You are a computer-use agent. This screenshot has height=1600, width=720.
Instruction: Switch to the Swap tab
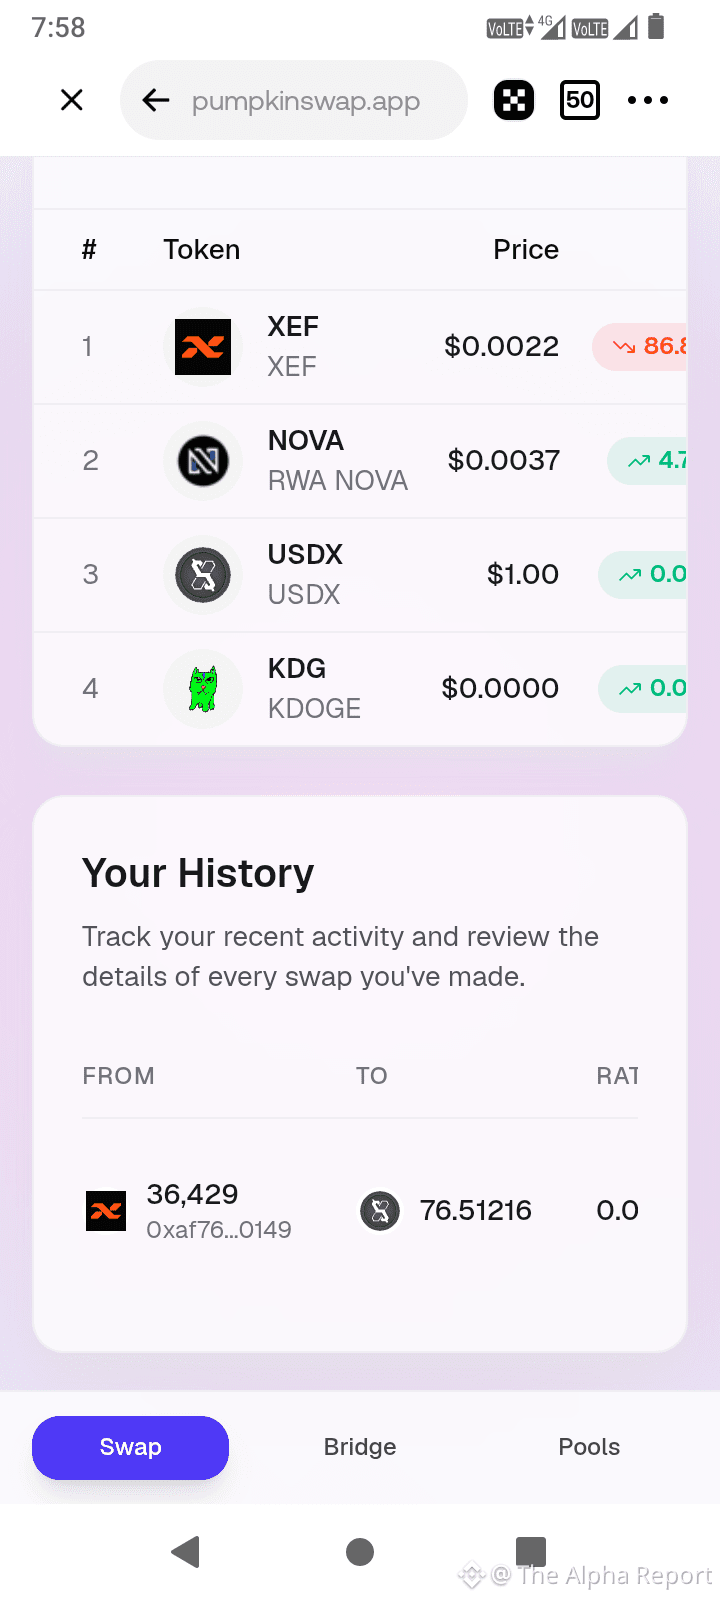(x=130, y=1447)
